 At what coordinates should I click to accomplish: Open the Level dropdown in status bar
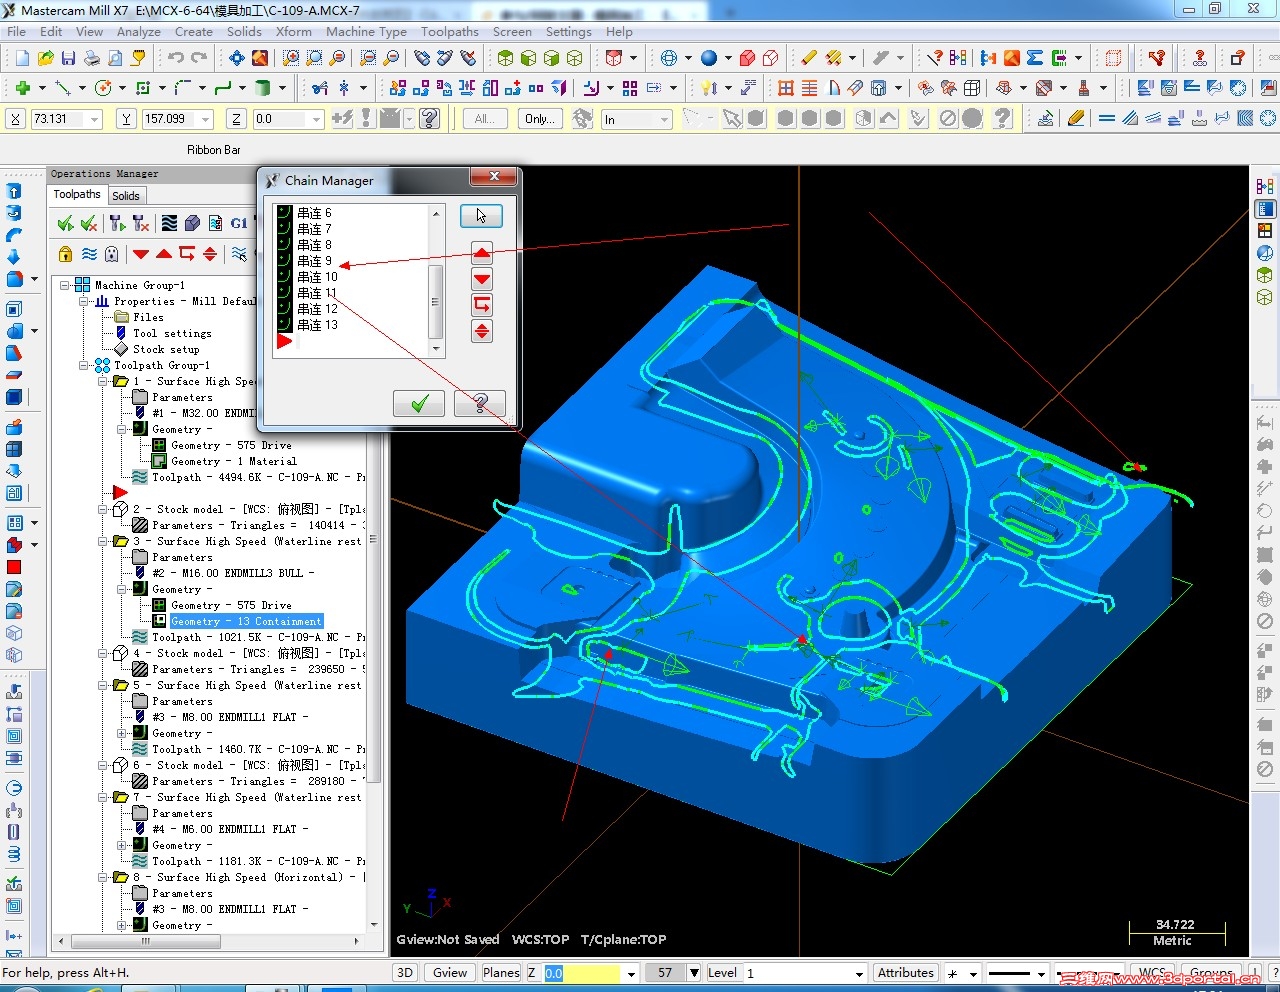click(859, 974)
